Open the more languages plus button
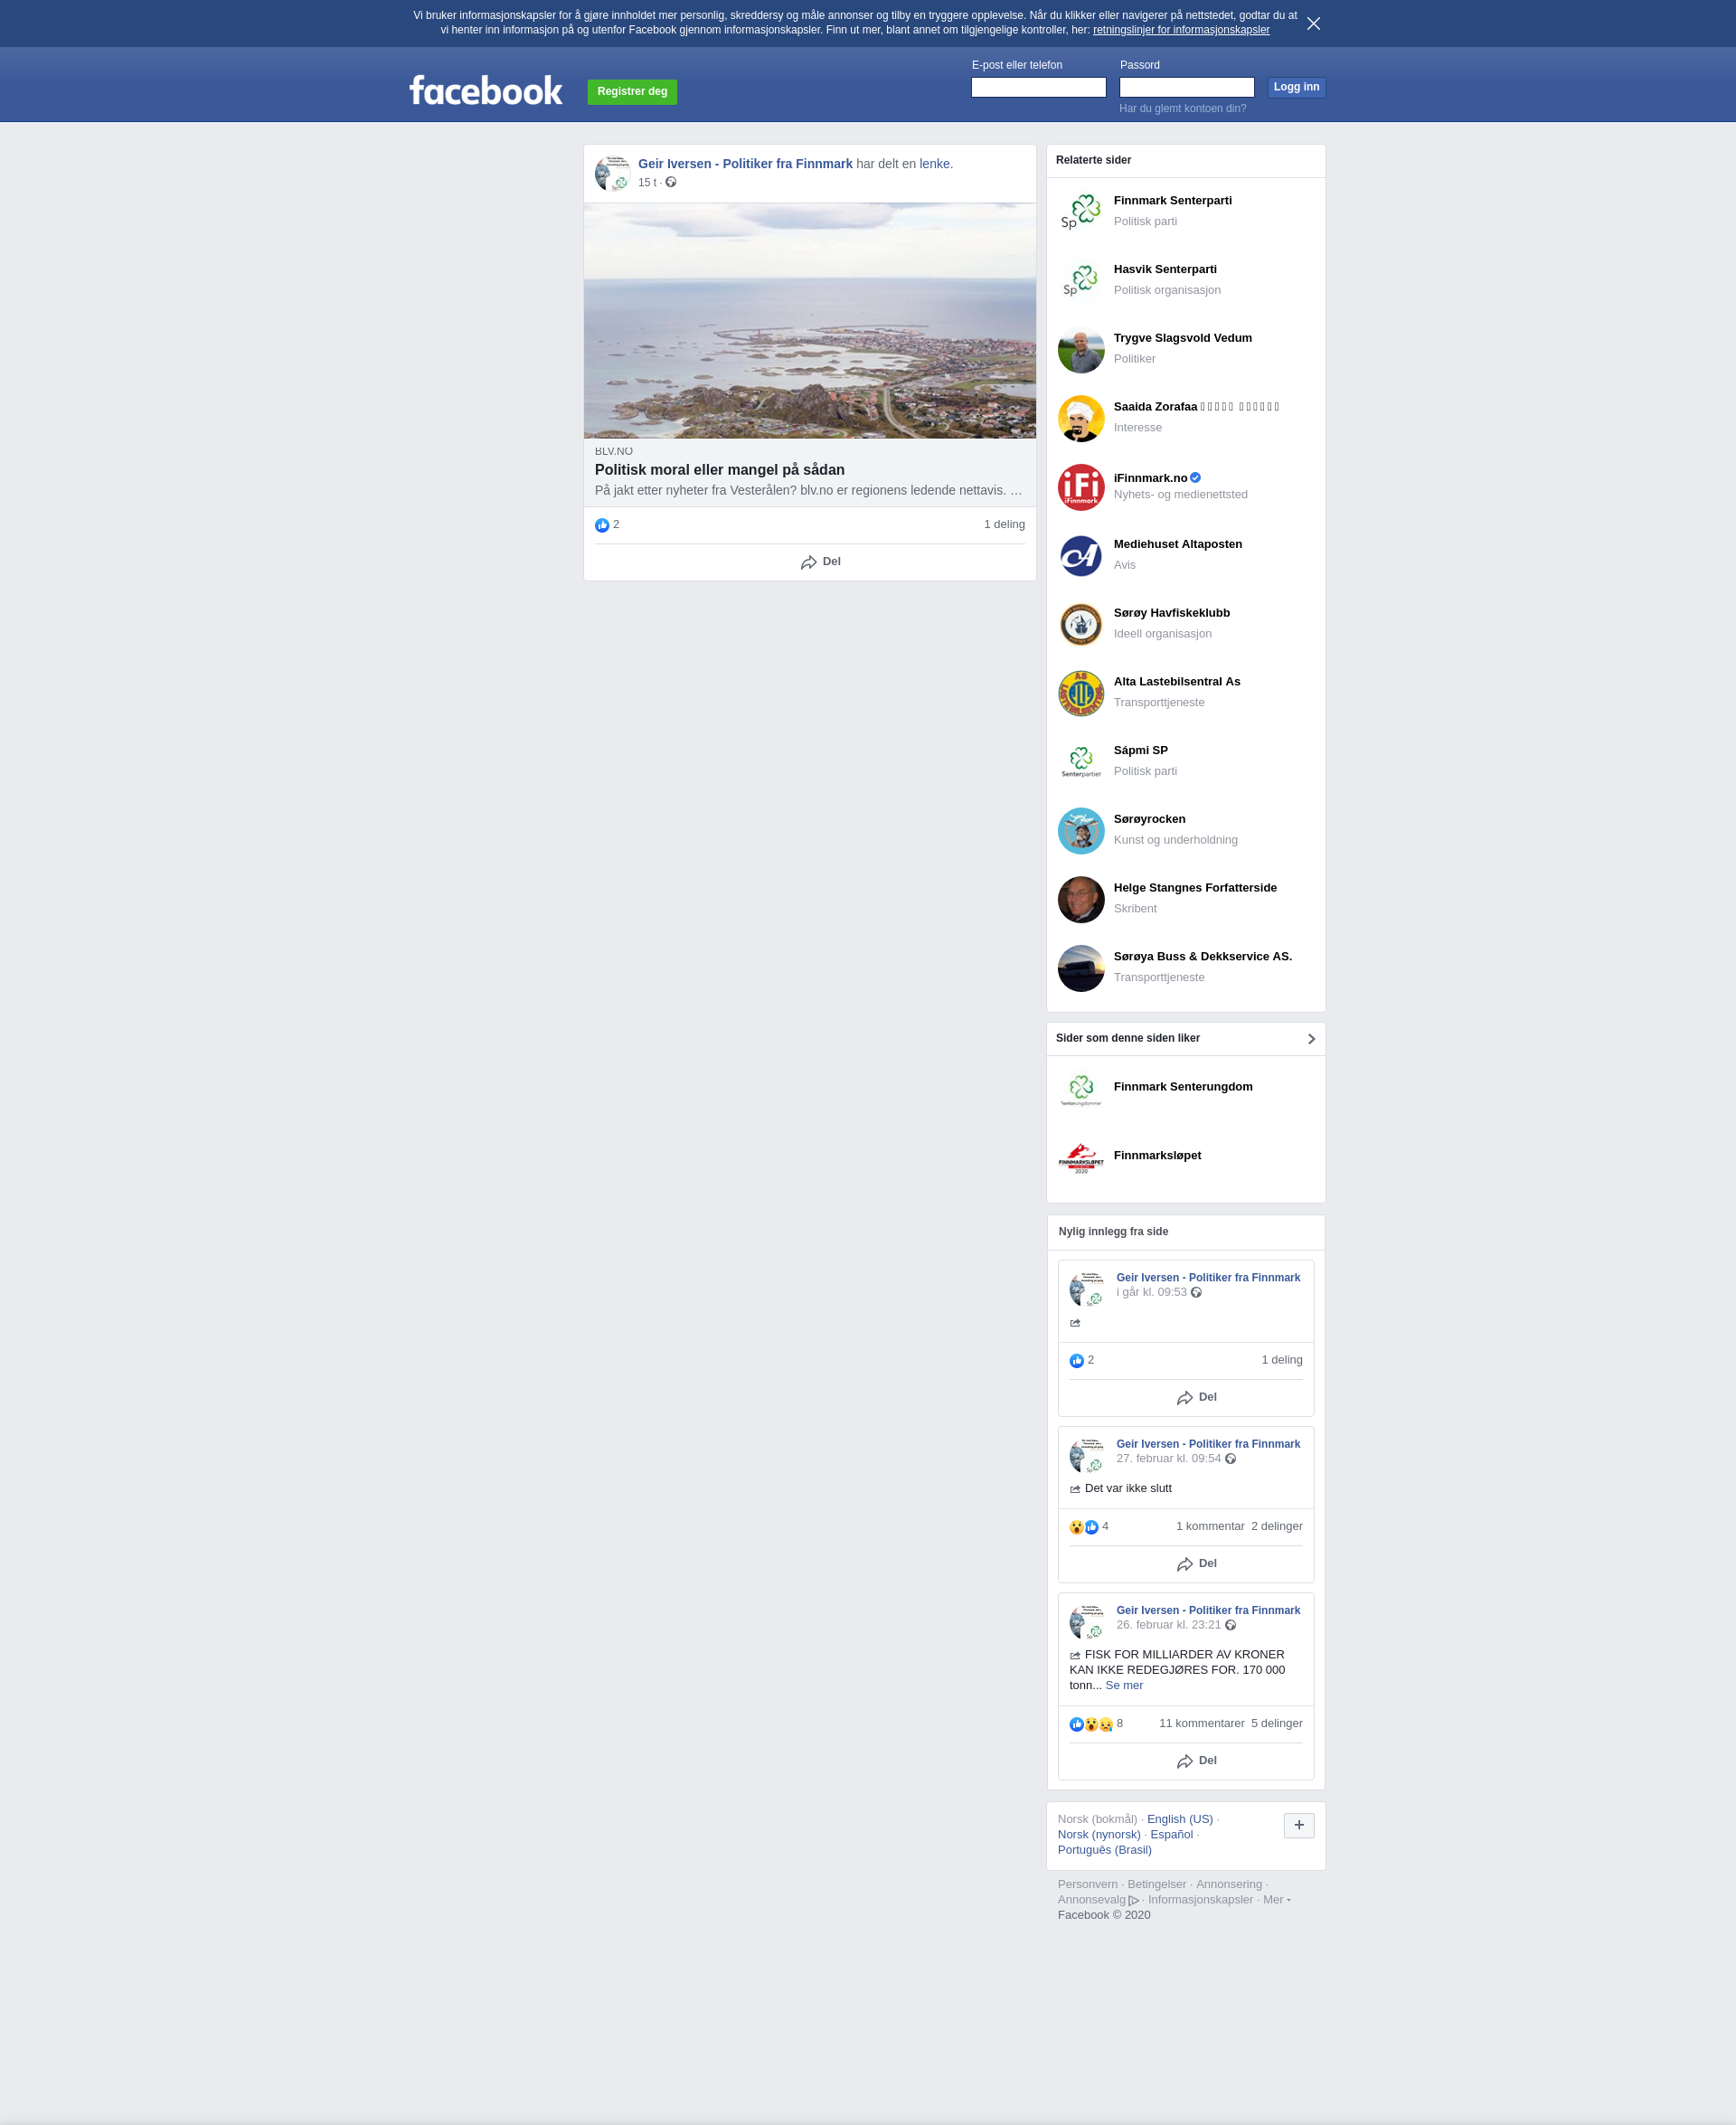This screenshot has height=2125, width=1736. click(x=1298, y=1825)
